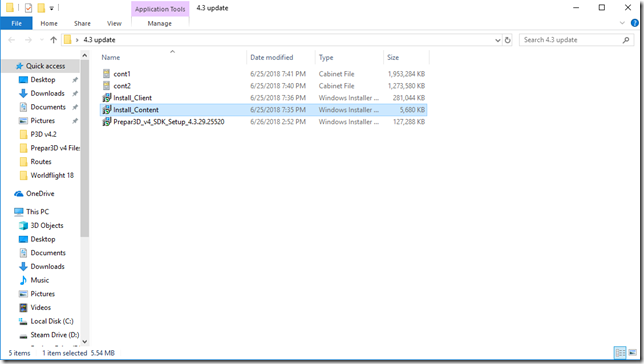Expand the ribbon with the chevron

coord(622,23)
